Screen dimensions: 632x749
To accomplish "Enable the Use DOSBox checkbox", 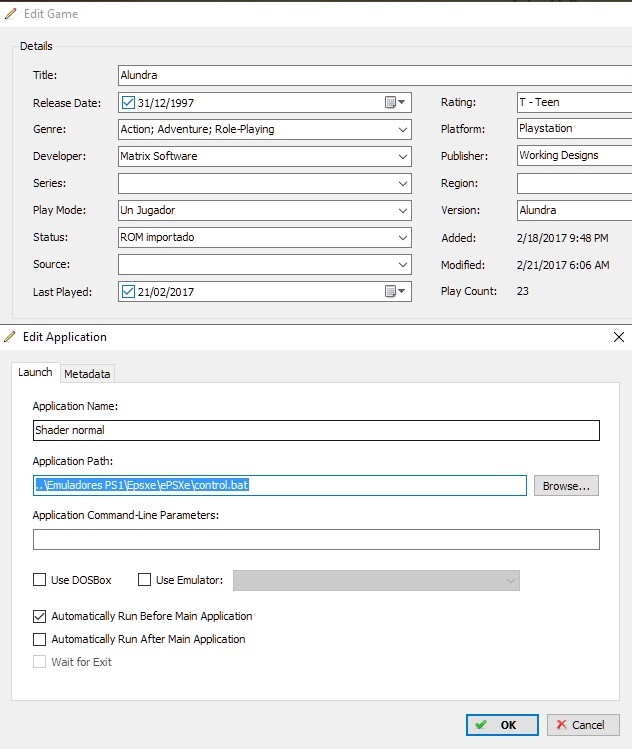I will tap(40, 580).
